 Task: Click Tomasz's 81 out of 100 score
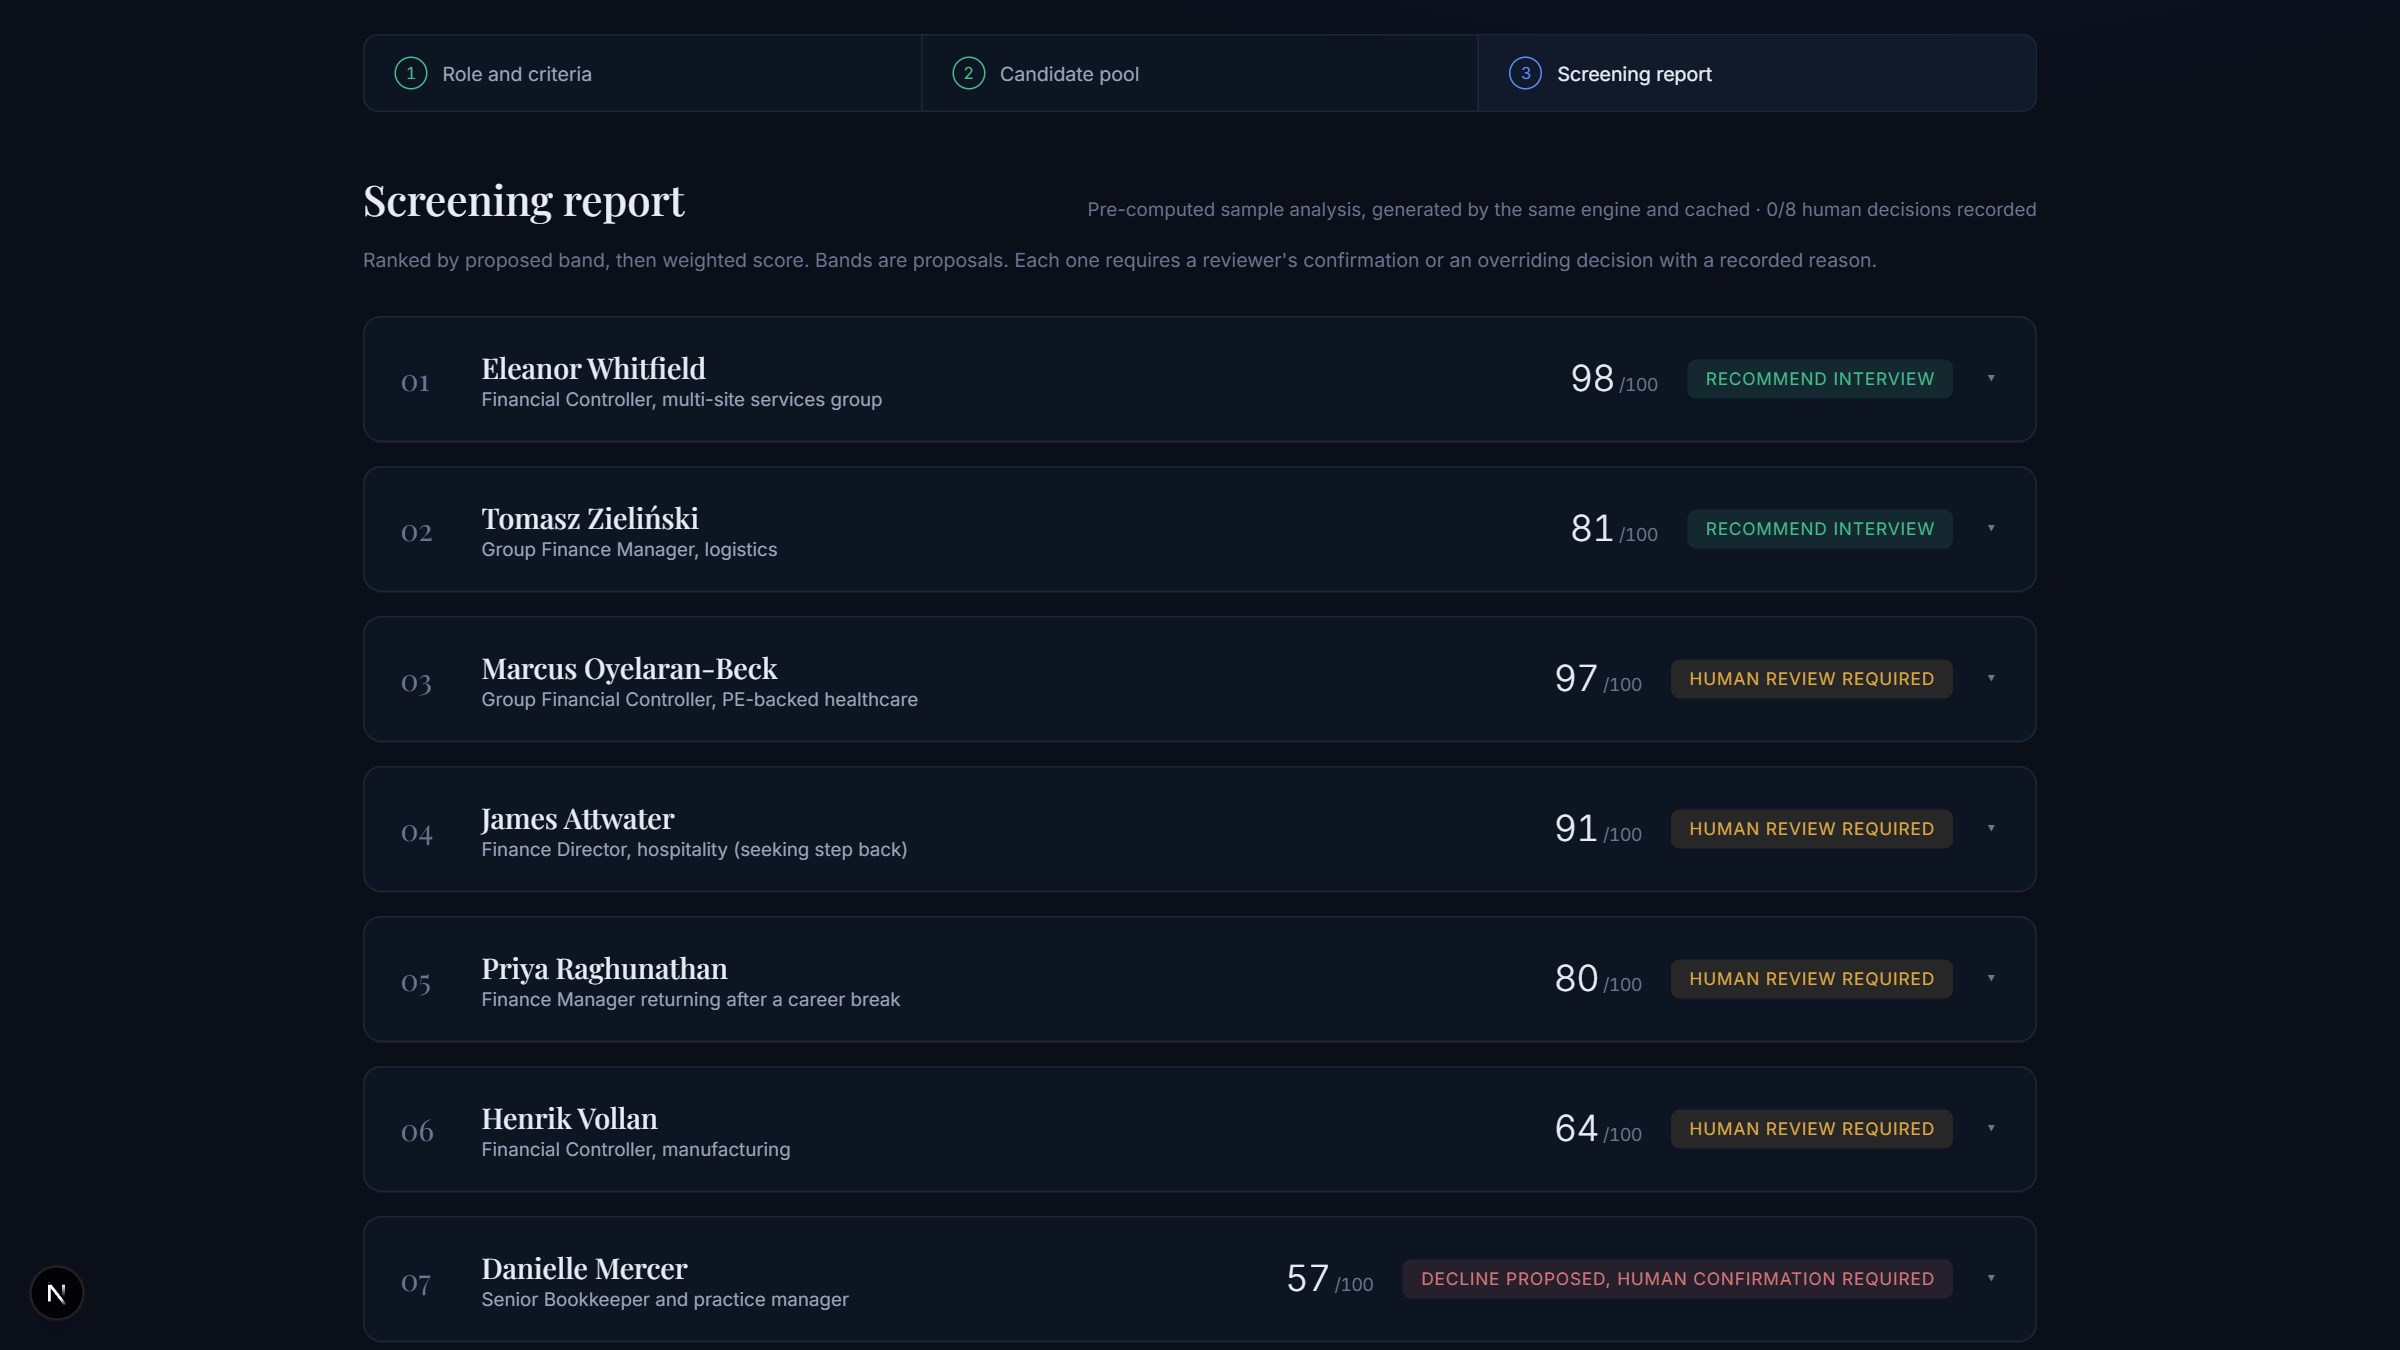pos(1614,529)
